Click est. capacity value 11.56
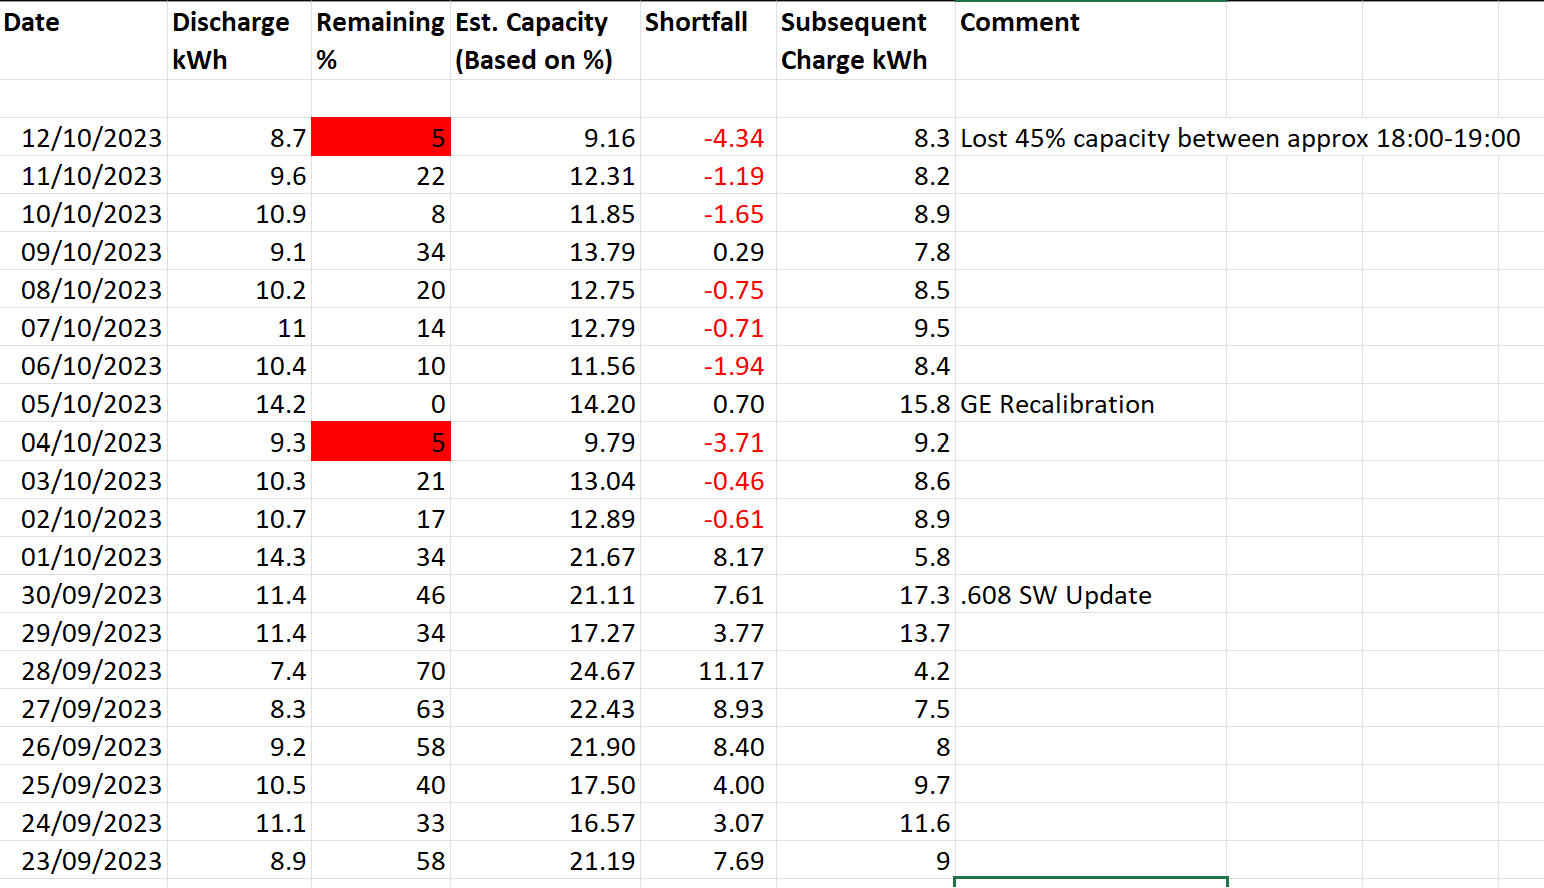Viewport: 1544px width, 888px height. point(545,366)
